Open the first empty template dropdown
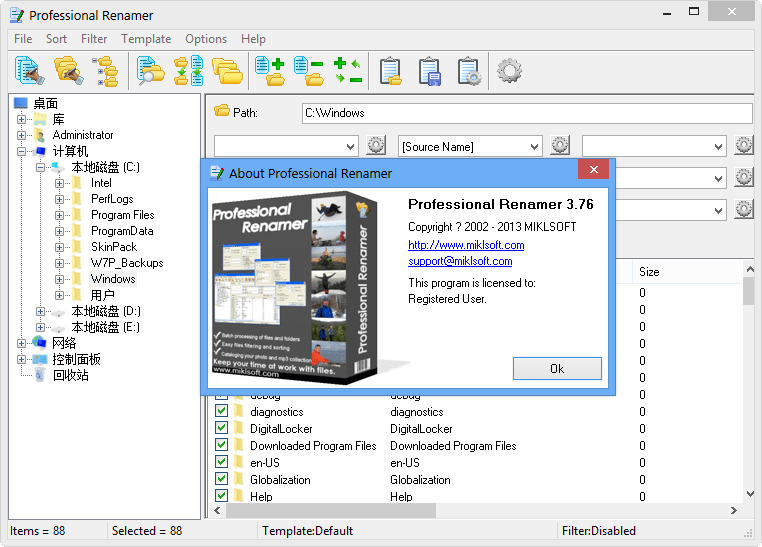This screenshot has width=762, height=547. click(350, 147)
